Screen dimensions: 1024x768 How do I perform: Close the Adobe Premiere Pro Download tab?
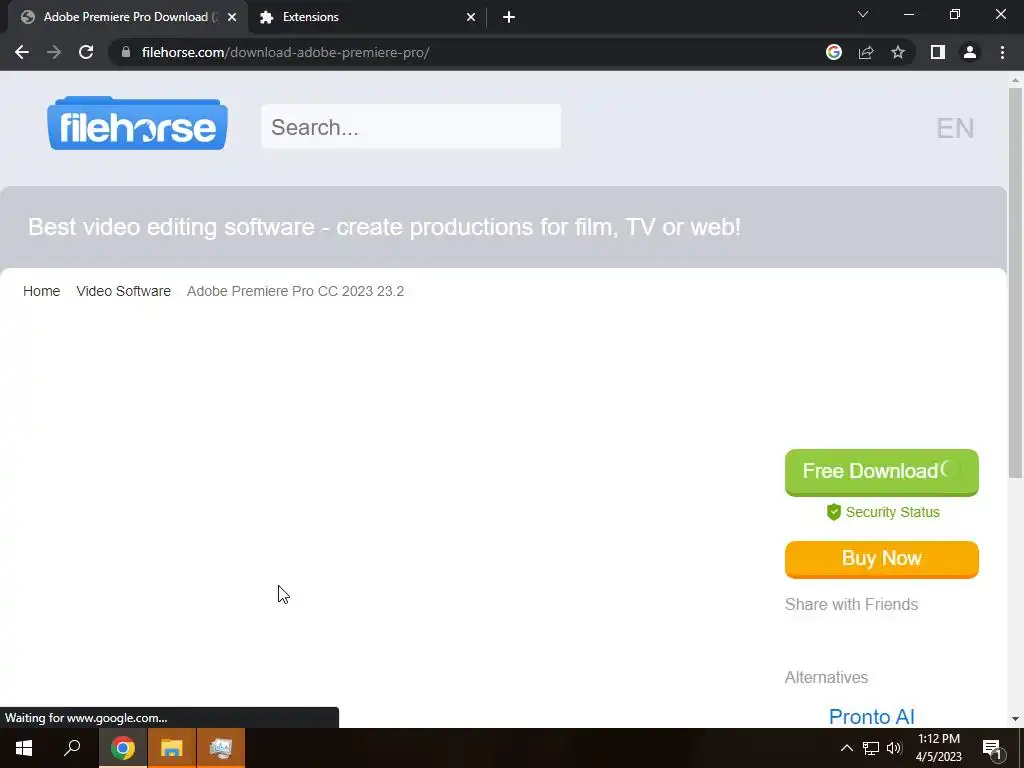click(x=232, y=17)
